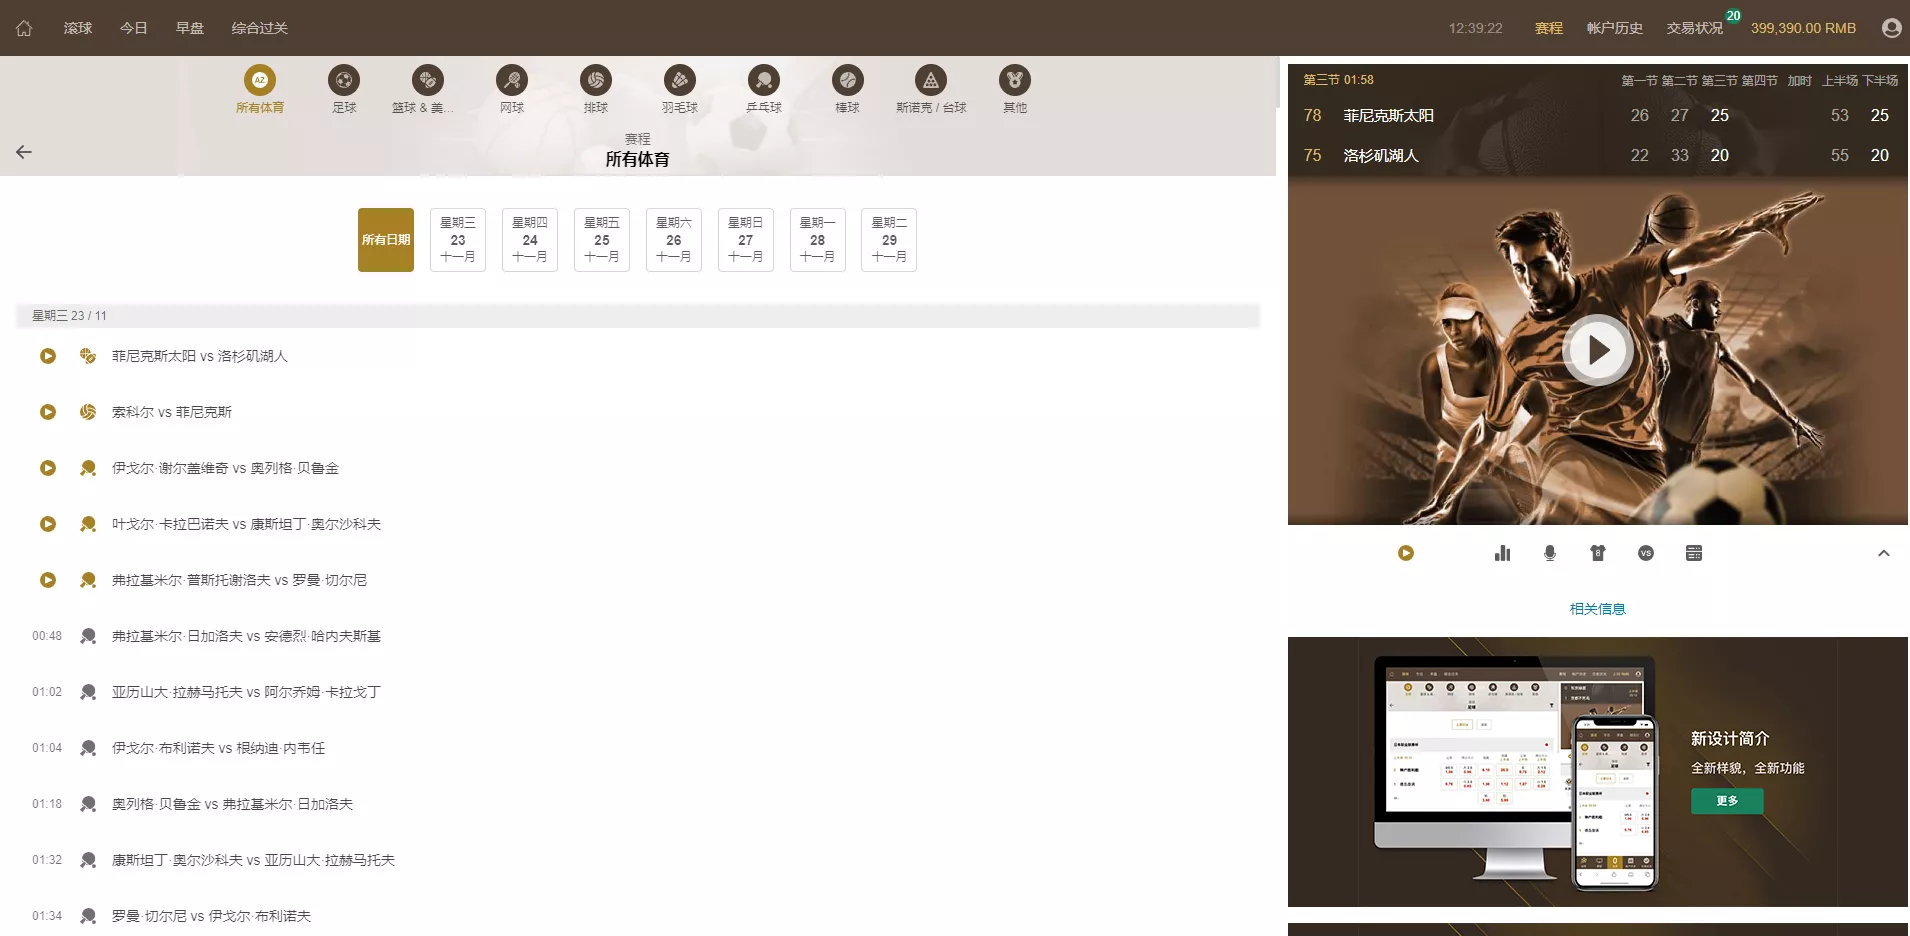Screen dimensions: 1910x936
Task: Filter schedule to 星期五 25 date
Action: pyautogui.click(x=602, y=240)
